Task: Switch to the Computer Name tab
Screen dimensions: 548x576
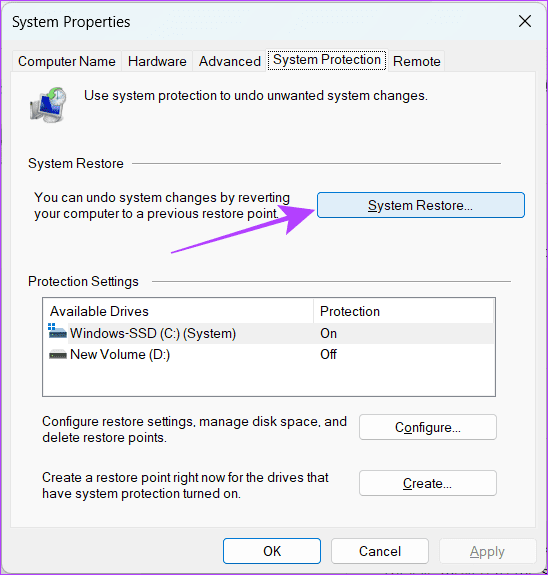Action: (66, 61)
